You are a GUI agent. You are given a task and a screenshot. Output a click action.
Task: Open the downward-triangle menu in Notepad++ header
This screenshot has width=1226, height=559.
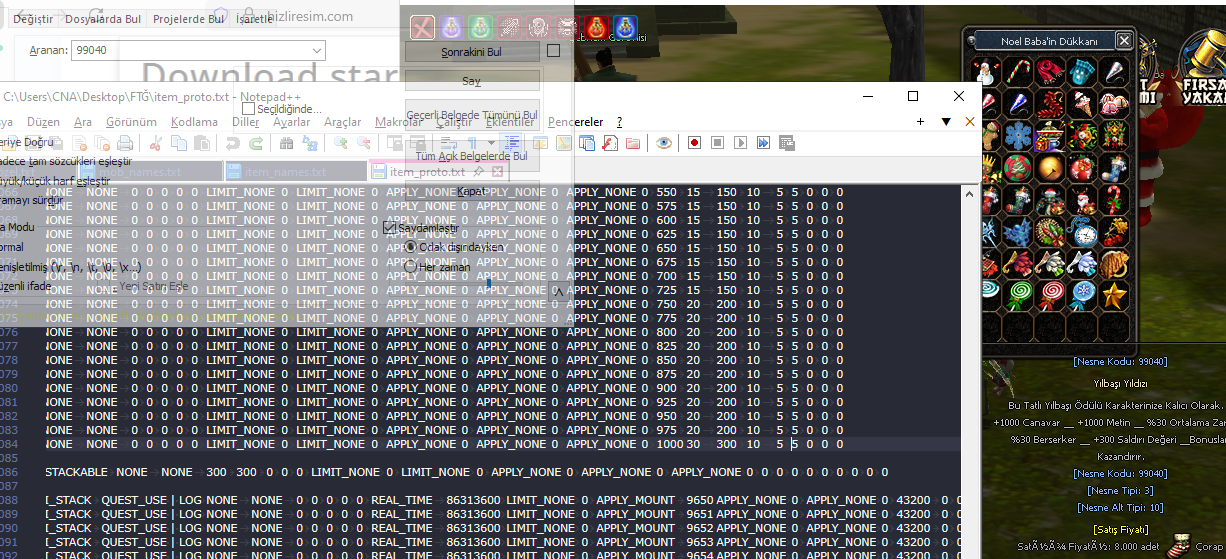point(946,121)
